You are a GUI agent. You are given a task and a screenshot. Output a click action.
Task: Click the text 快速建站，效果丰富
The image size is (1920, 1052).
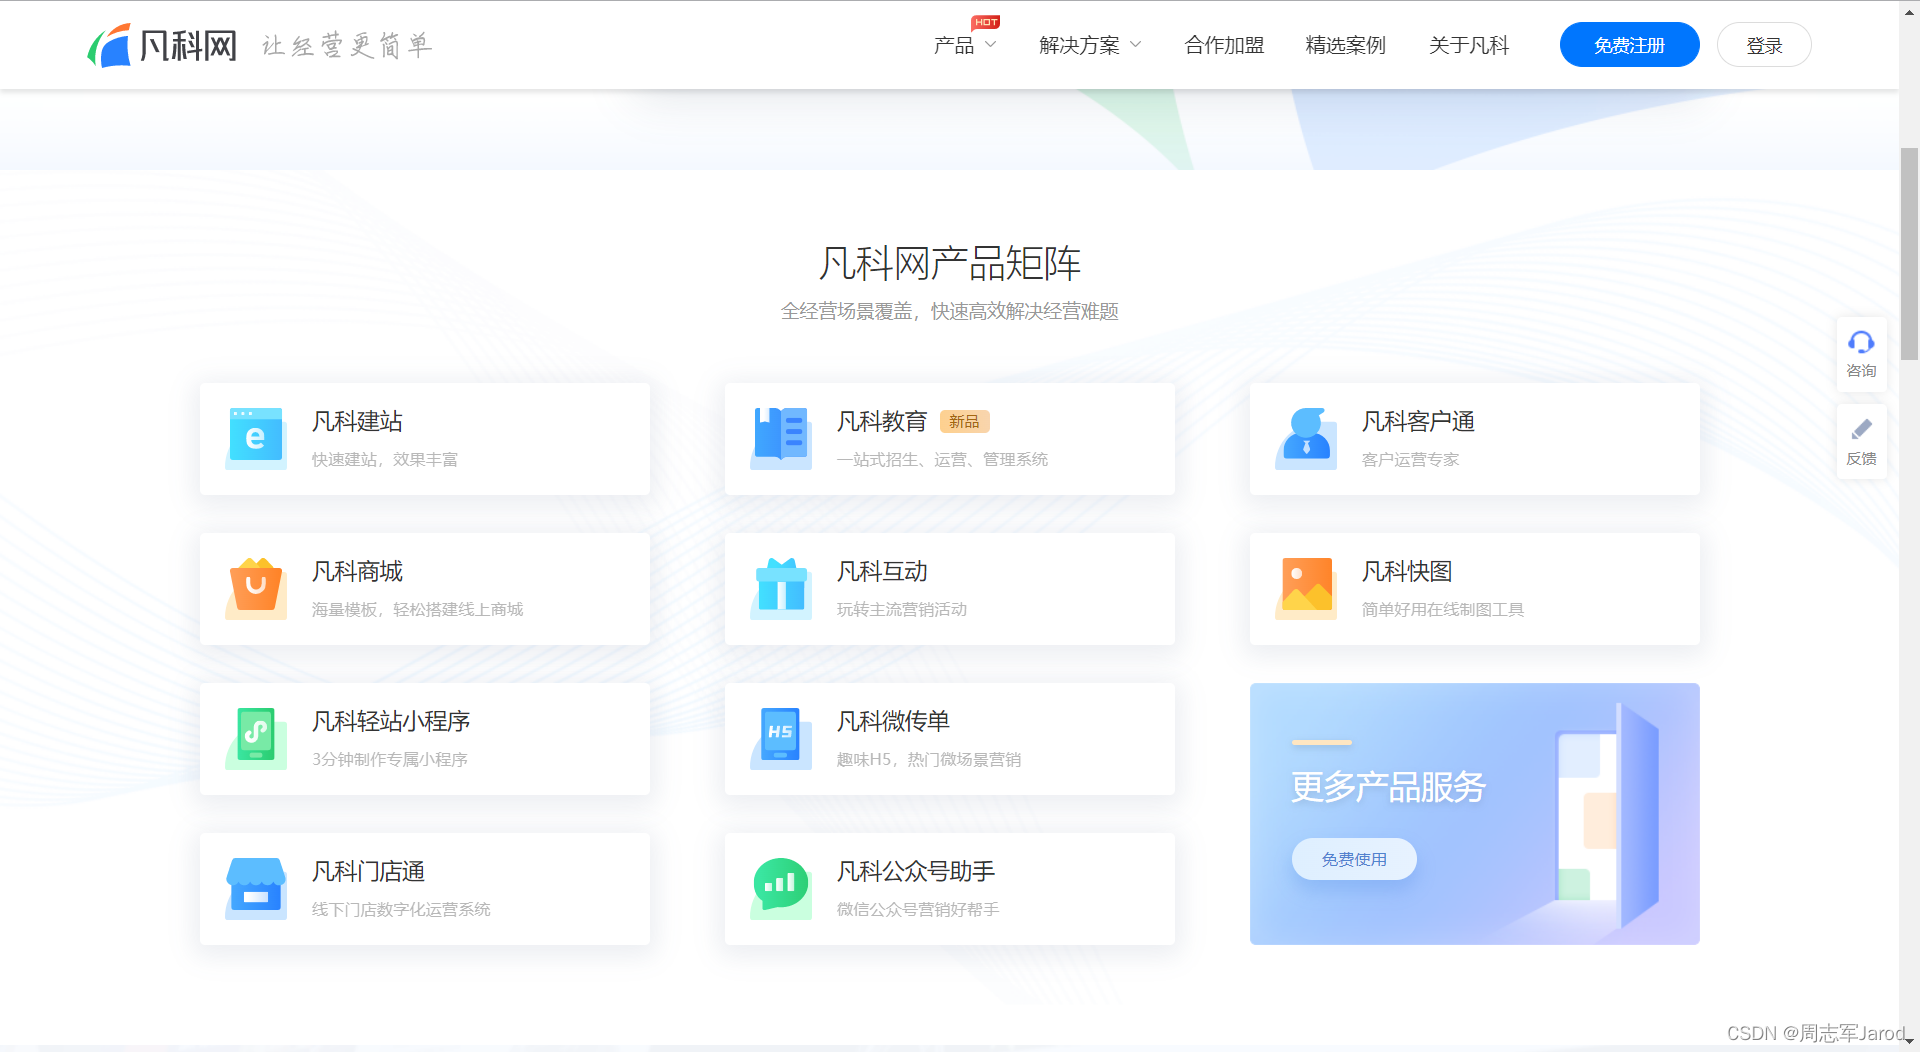(385, 460)
